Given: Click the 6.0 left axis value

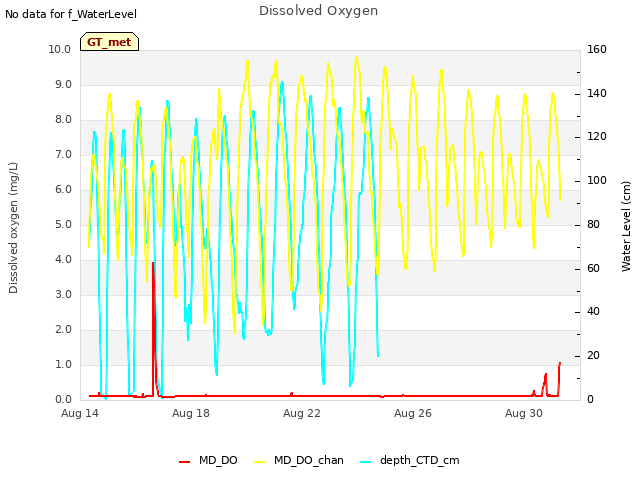Looking at the screenshot, I should [63, 190].
